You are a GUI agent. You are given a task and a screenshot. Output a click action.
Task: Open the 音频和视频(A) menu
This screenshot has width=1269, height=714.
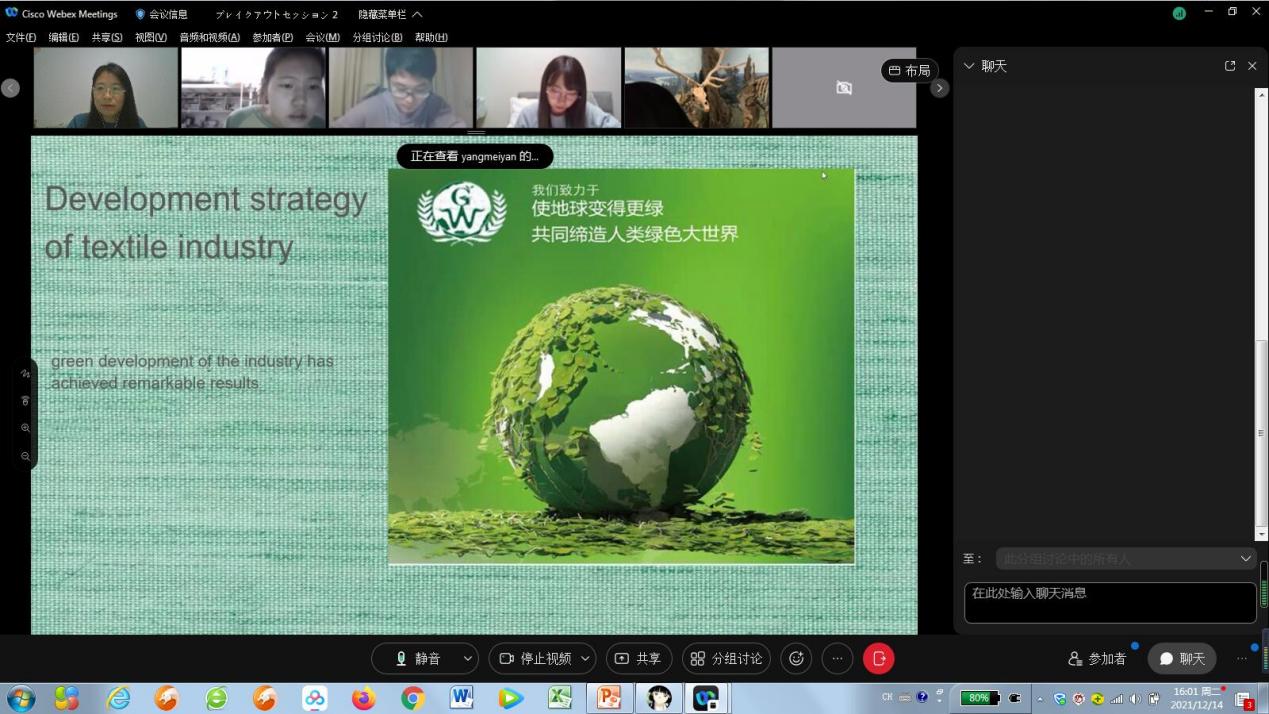point(209,37)
